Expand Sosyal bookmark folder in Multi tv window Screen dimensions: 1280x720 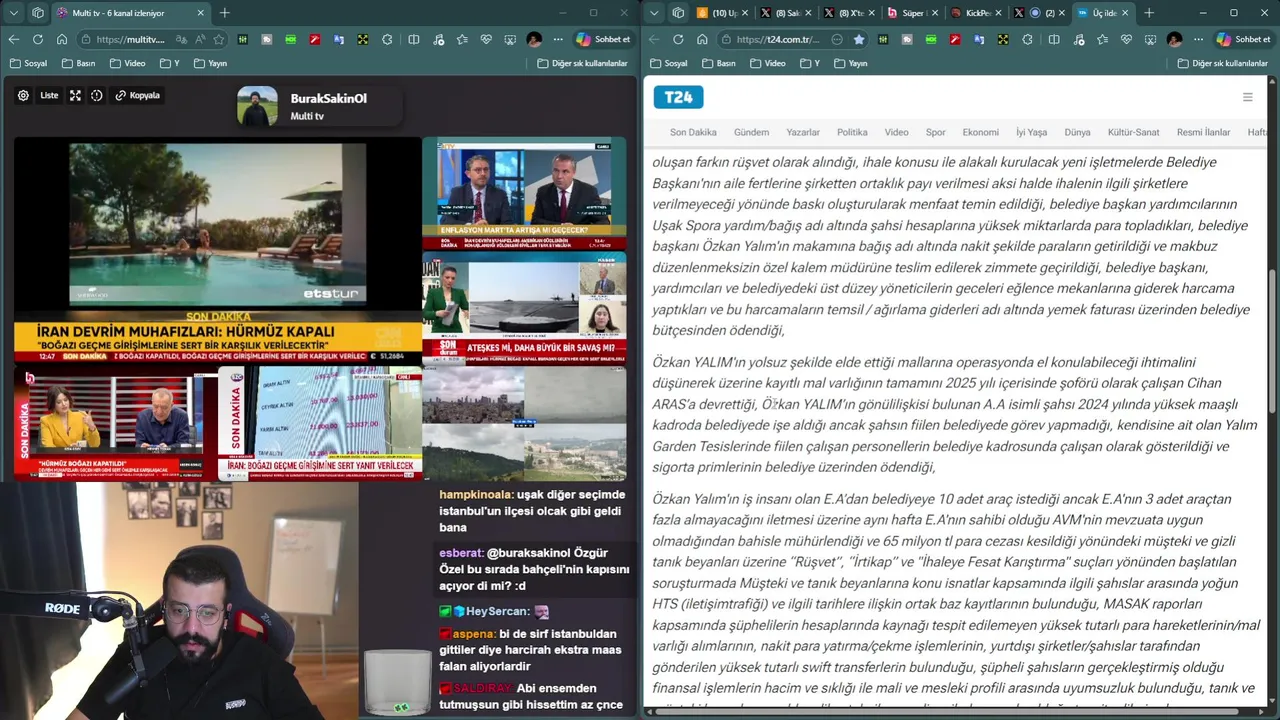click(x=28, y=63)
